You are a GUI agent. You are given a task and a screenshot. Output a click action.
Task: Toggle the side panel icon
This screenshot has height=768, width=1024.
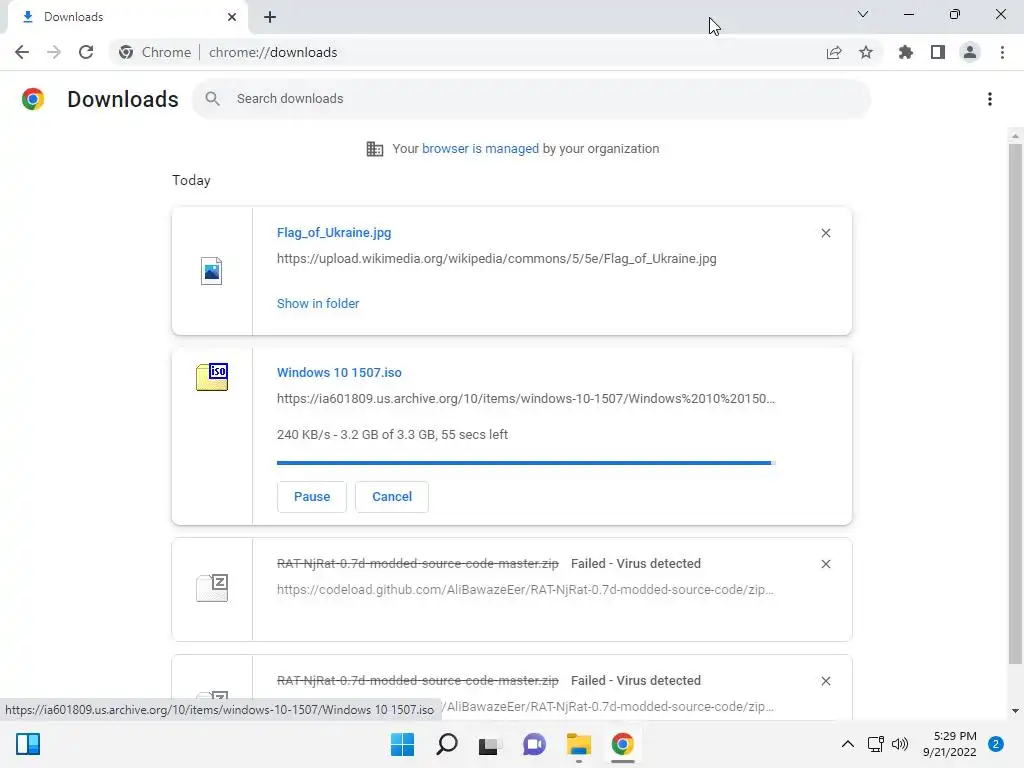point(938,52)
